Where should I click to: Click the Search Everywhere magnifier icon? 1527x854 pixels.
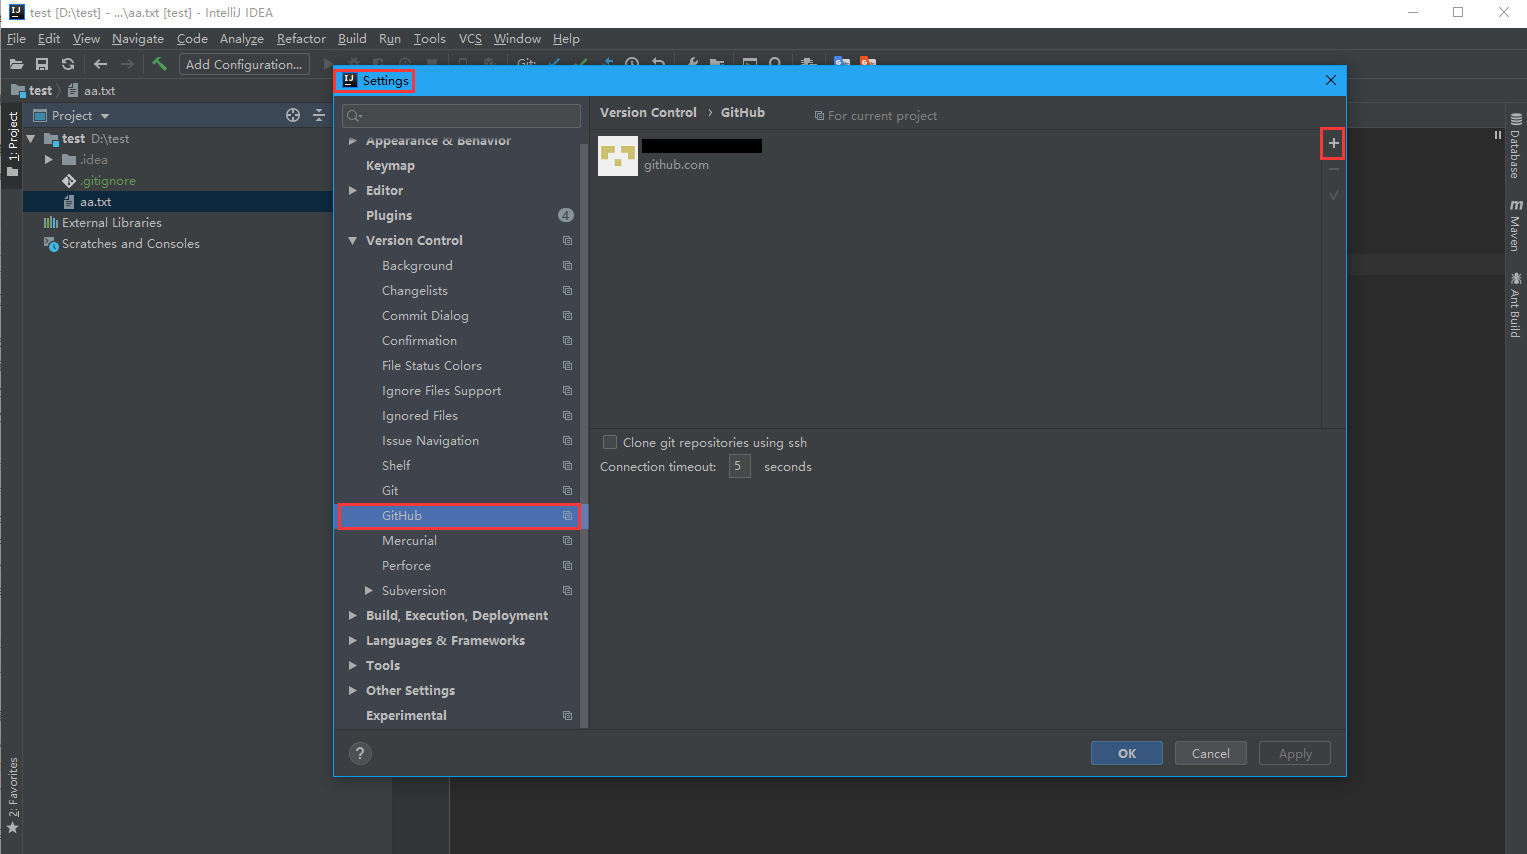776,63
